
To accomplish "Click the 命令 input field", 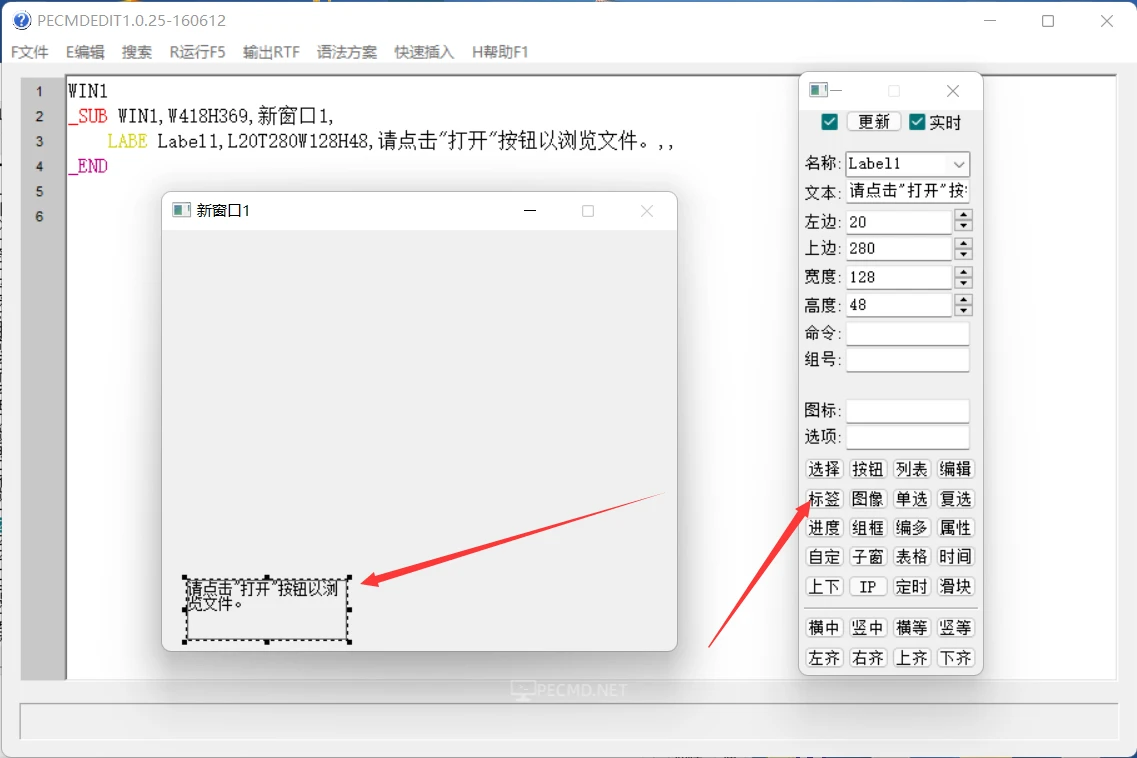I will pyautogui.click(x=907, y=333).
